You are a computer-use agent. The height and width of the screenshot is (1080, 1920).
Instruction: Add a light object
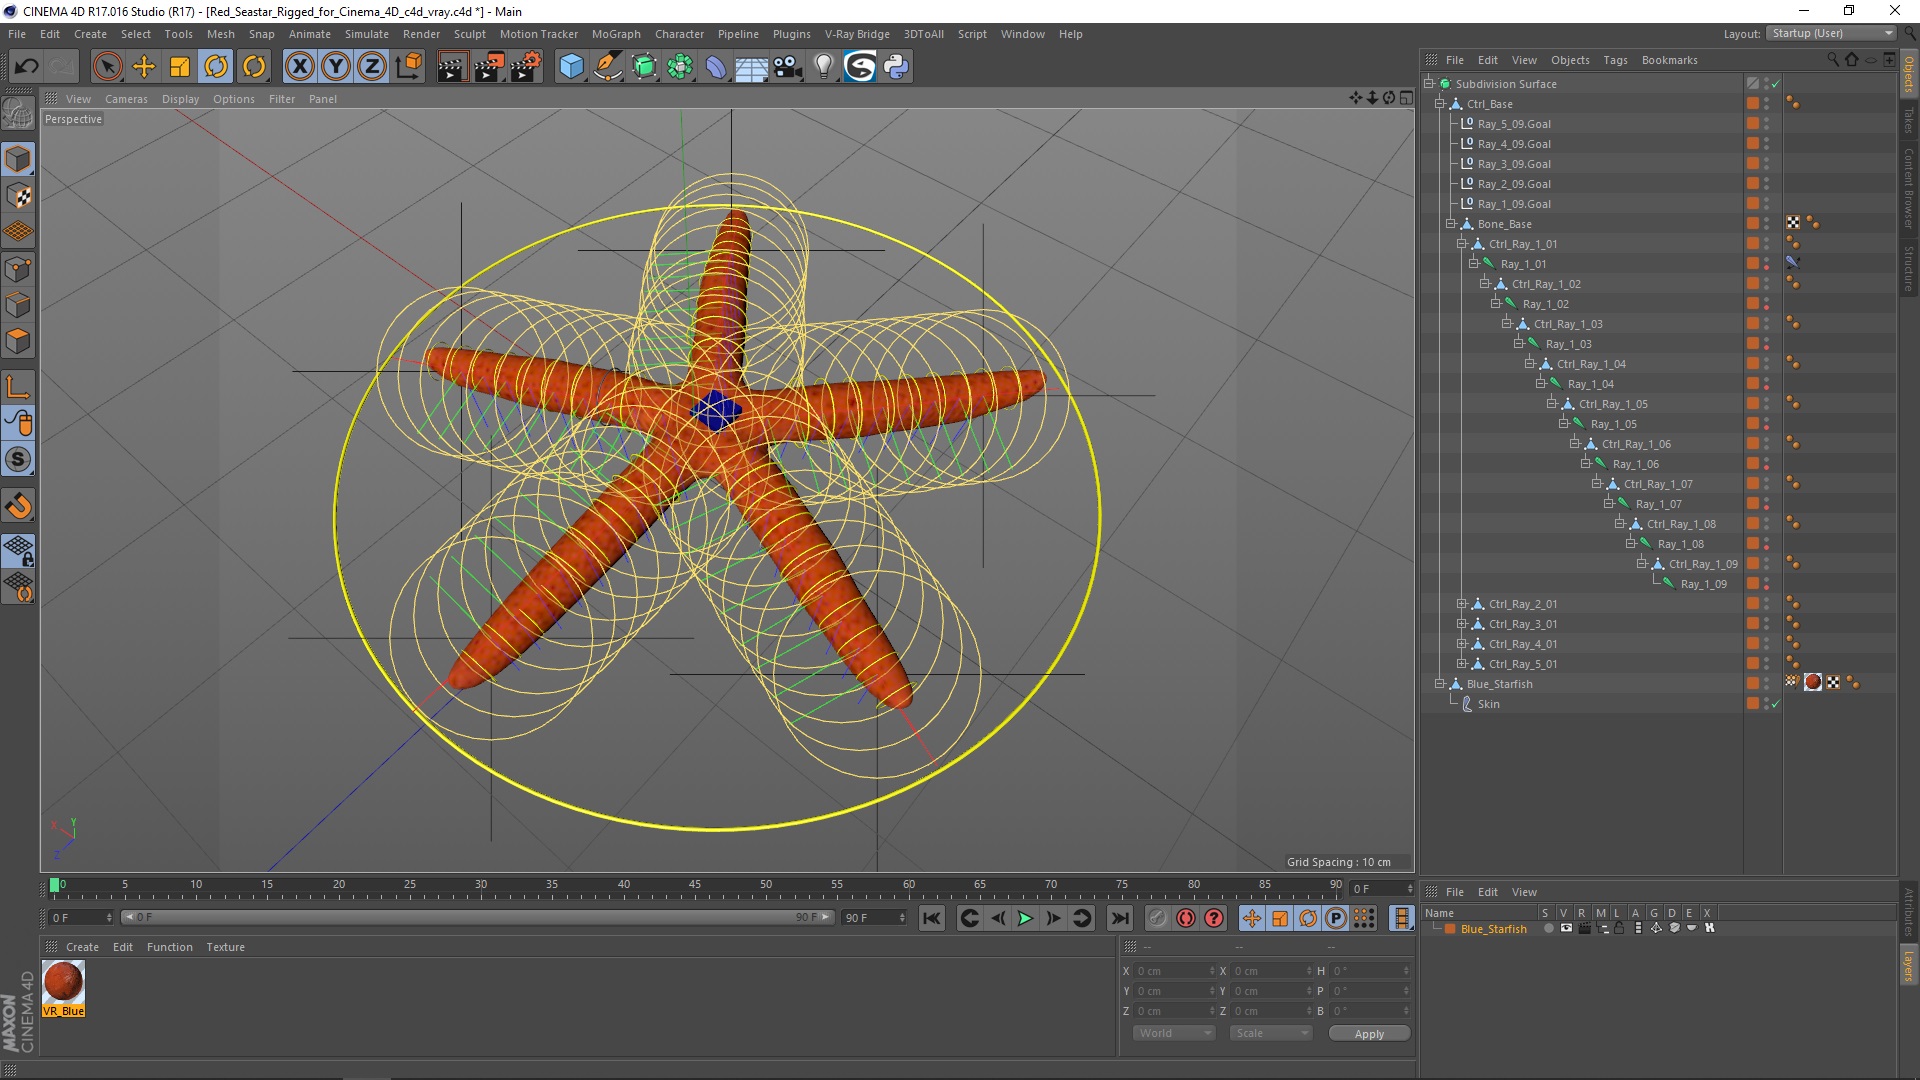[824, 67]
